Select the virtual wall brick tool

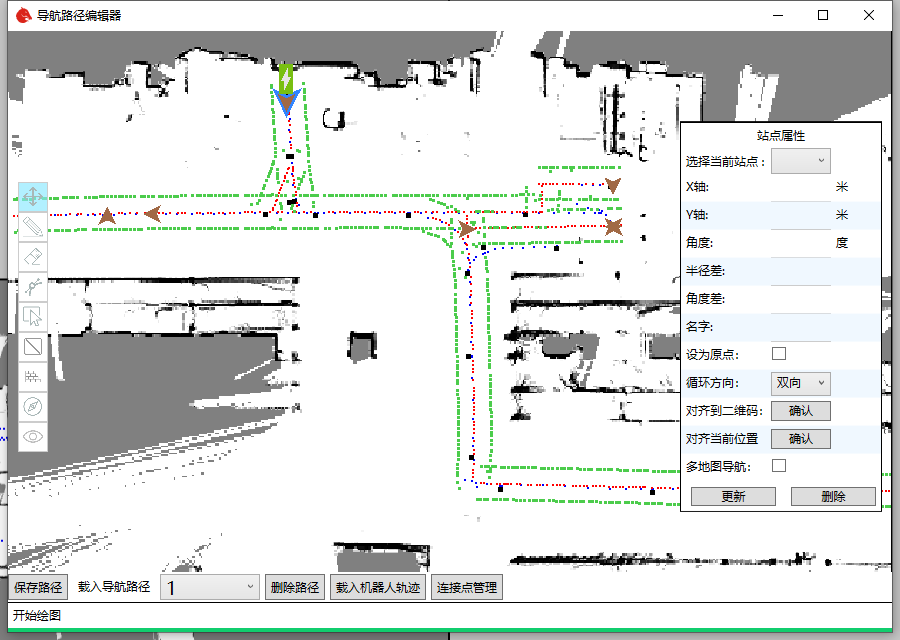point(33,377)
